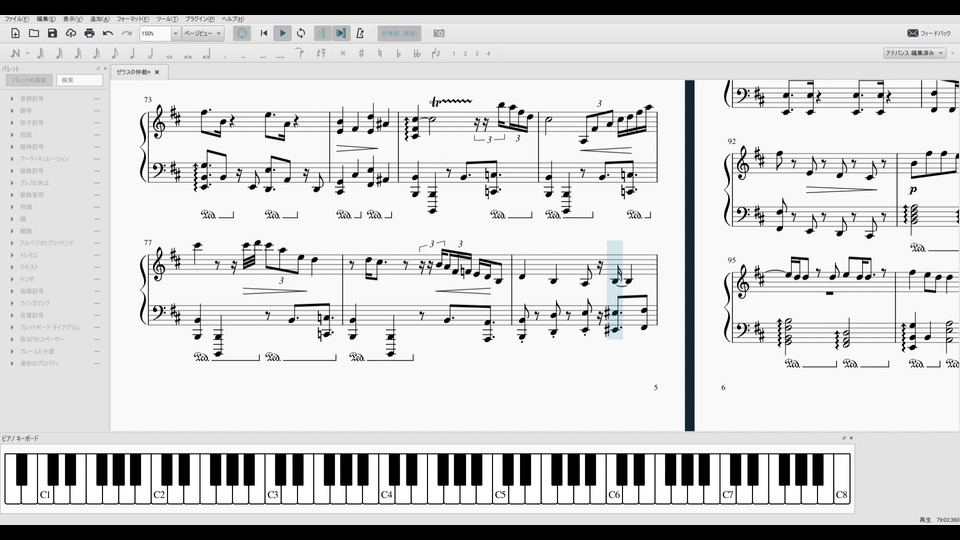
Task: Open the 表示 menu
Action: coord(73,19)
